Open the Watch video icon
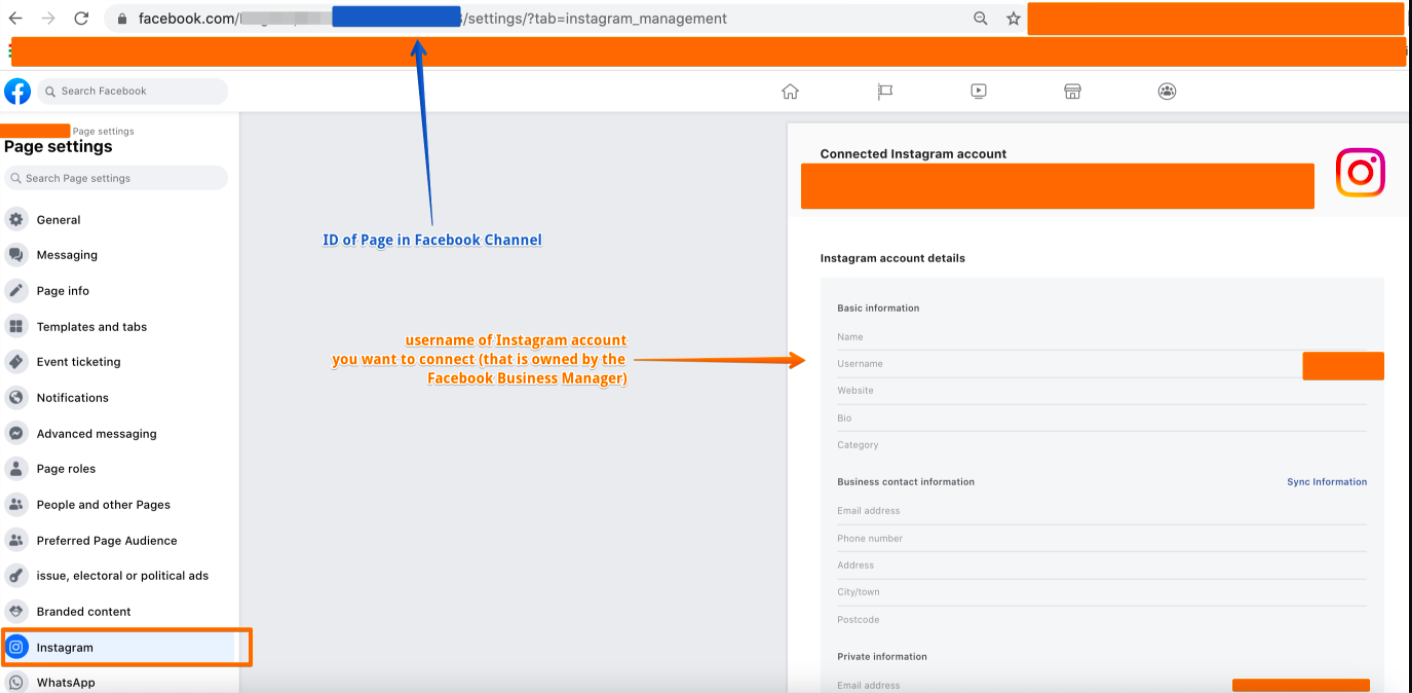1412x693 pixels. click(x=978, y=91)
